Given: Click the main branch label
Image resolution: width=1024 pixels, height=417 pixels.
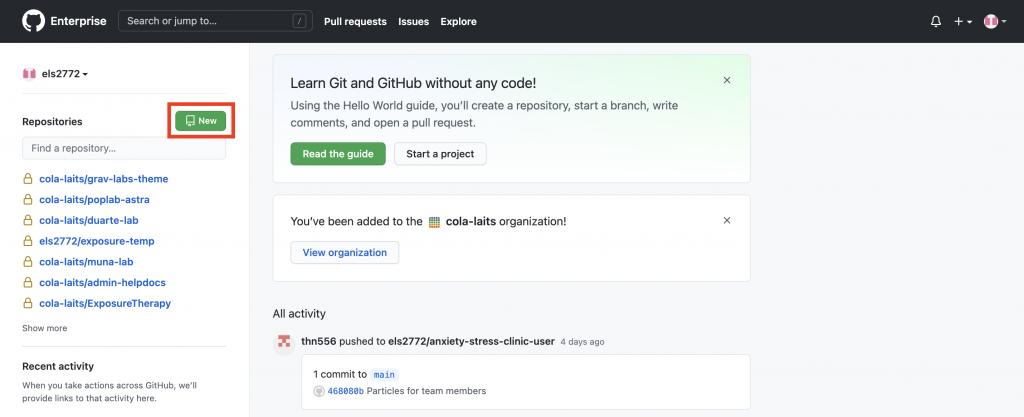Looking at the screenshot, I should (x=385, y=375).
